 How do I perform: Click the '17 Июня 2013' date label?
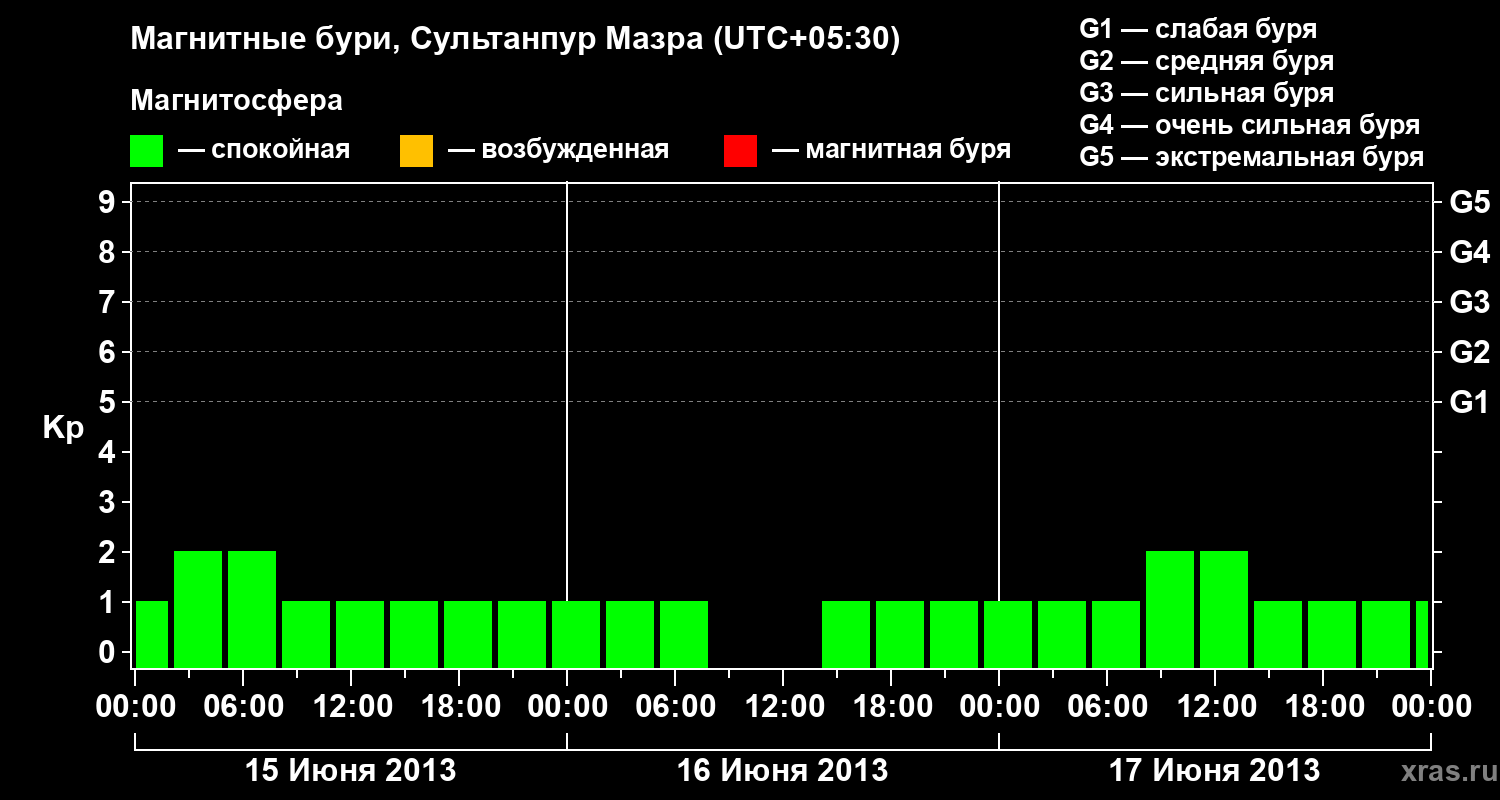(x=1214, y=771)
